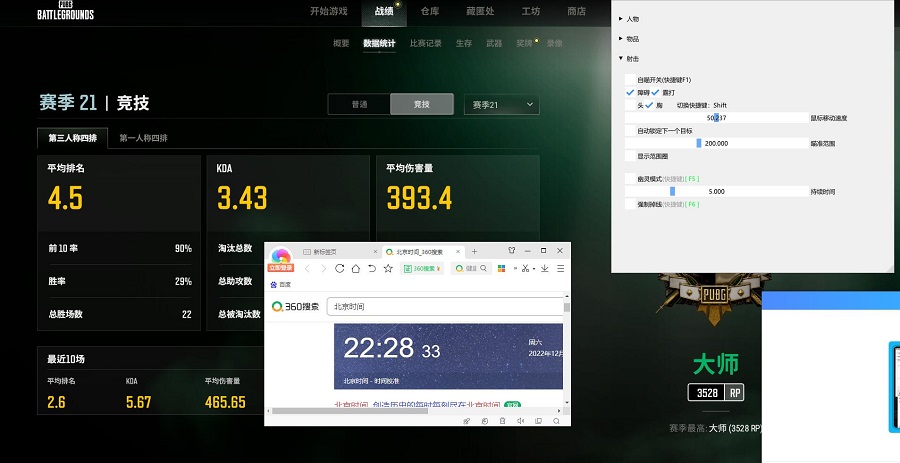Collapse the 射击 section

point(629,59)
